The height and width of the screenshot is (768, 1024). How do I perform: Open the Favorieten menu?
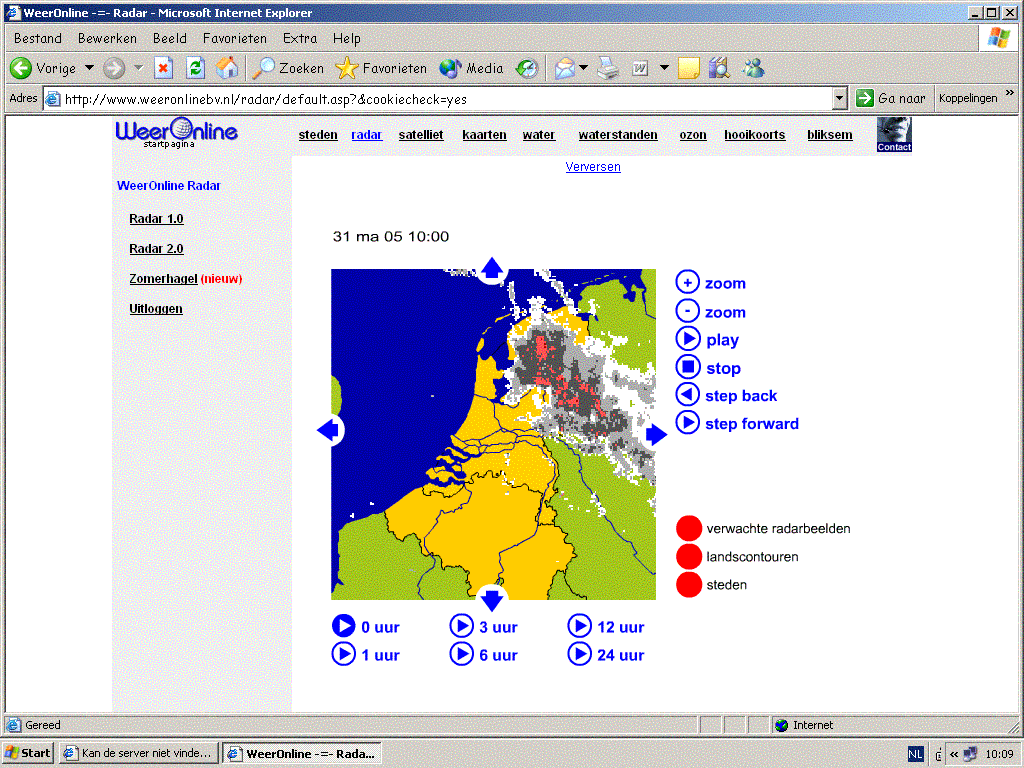(234, 39)
